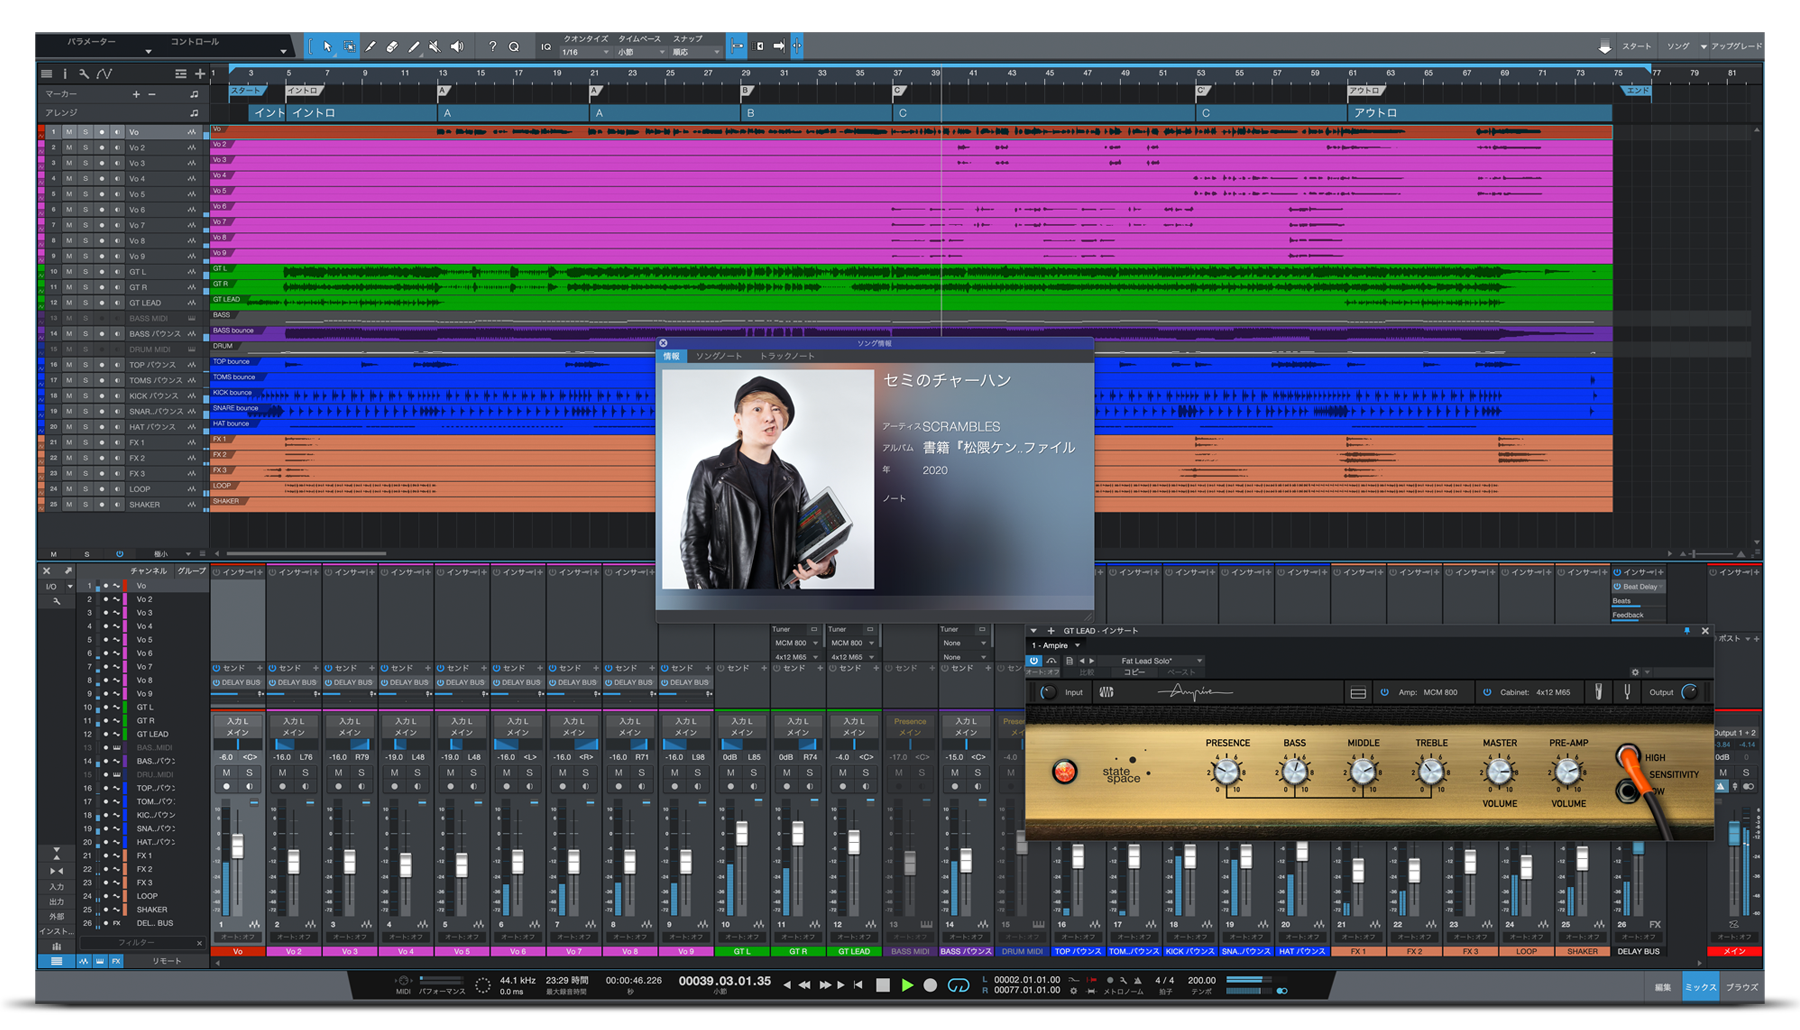Click the ブラウズ button at bottom right

tap(1742, 987)
